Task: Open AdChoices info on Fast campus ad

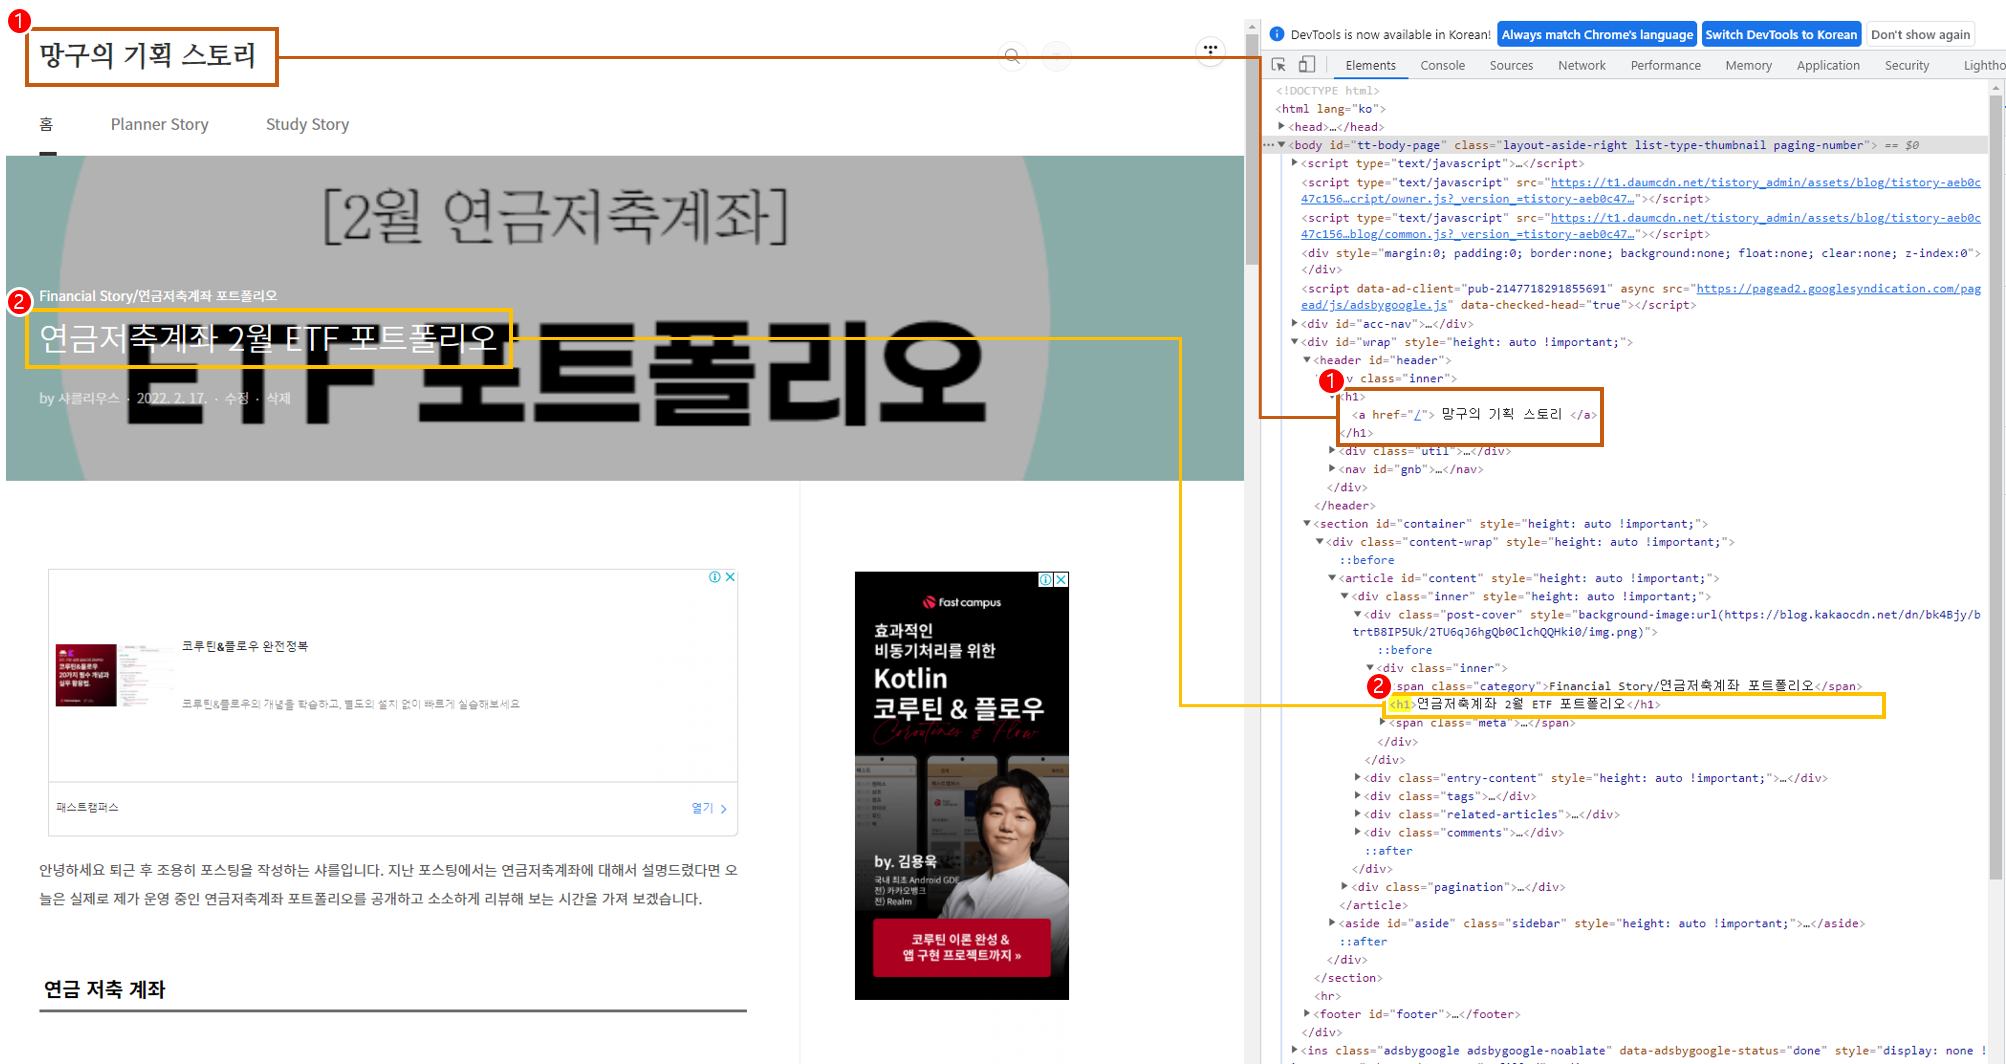Action: click(1046, 580)
